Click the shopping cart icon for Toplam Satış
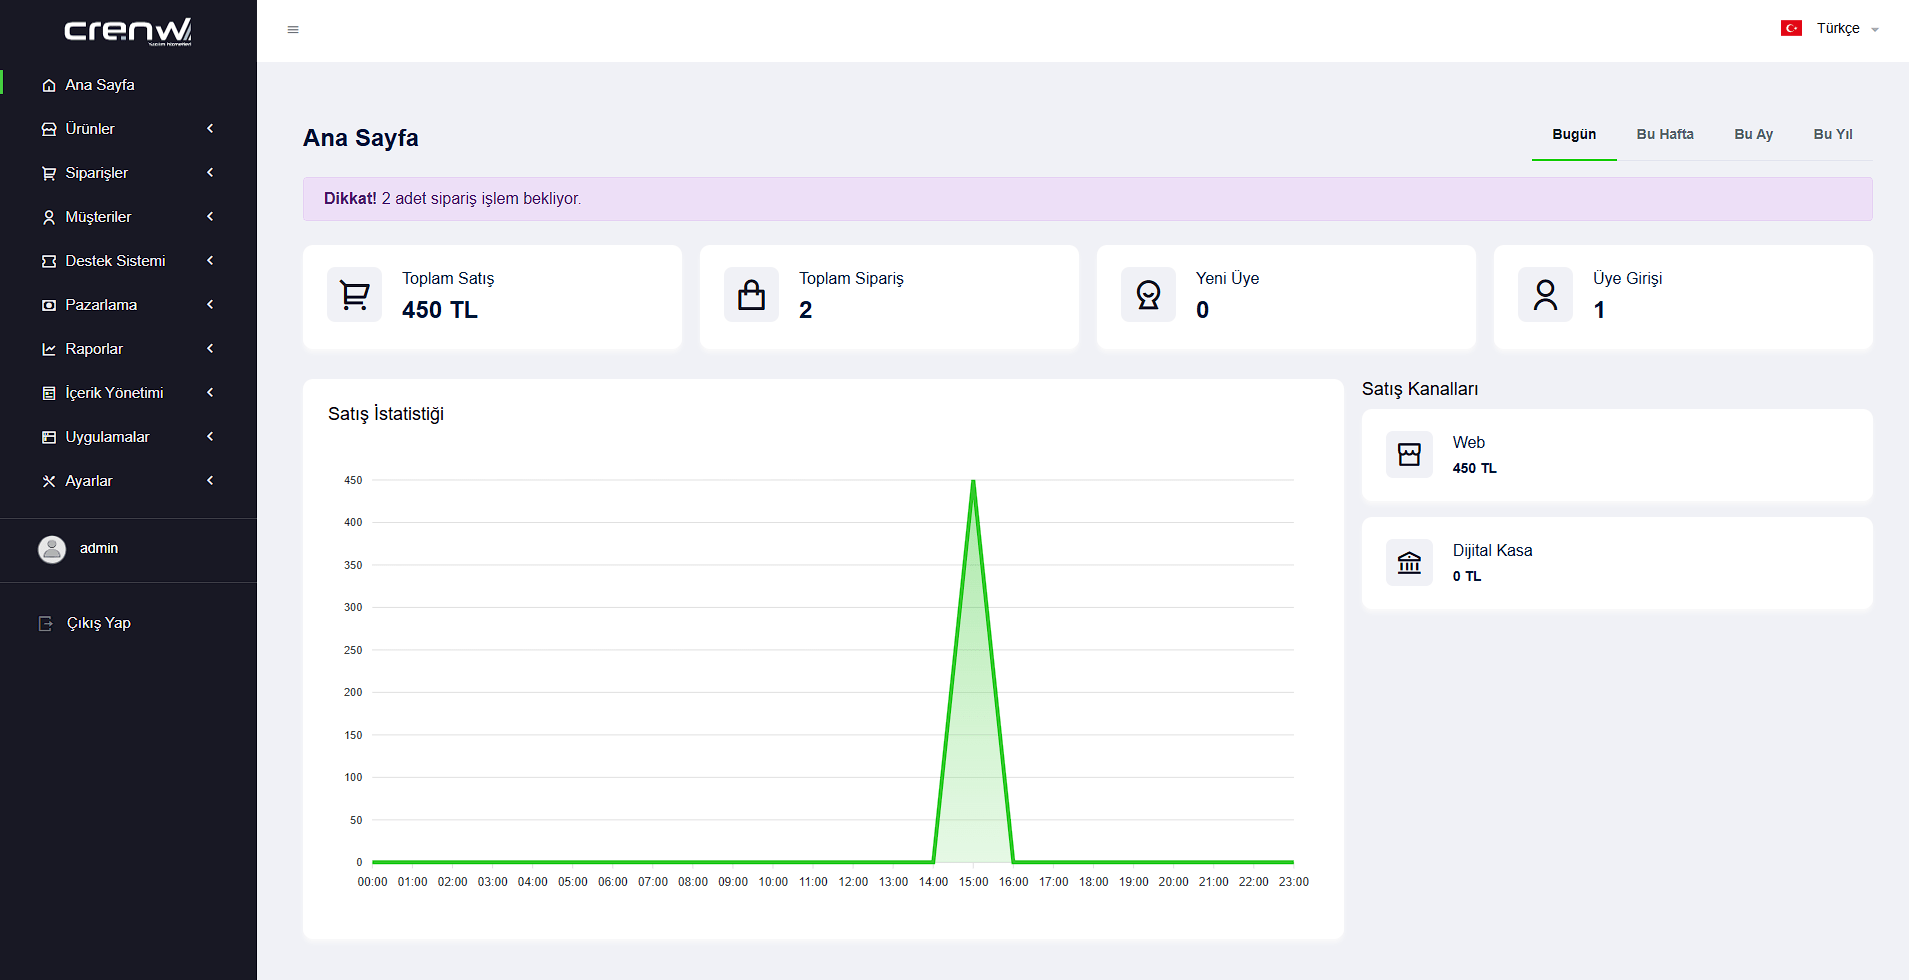 (354, 295)
